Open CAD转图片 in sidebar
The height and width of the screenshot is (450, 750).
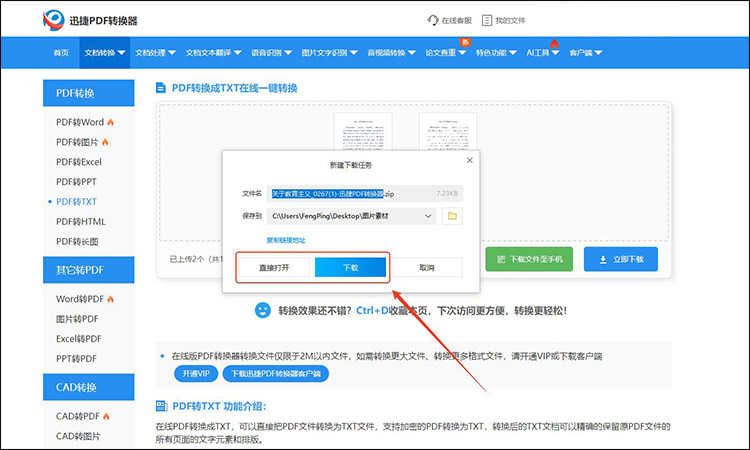coord(78,436)
